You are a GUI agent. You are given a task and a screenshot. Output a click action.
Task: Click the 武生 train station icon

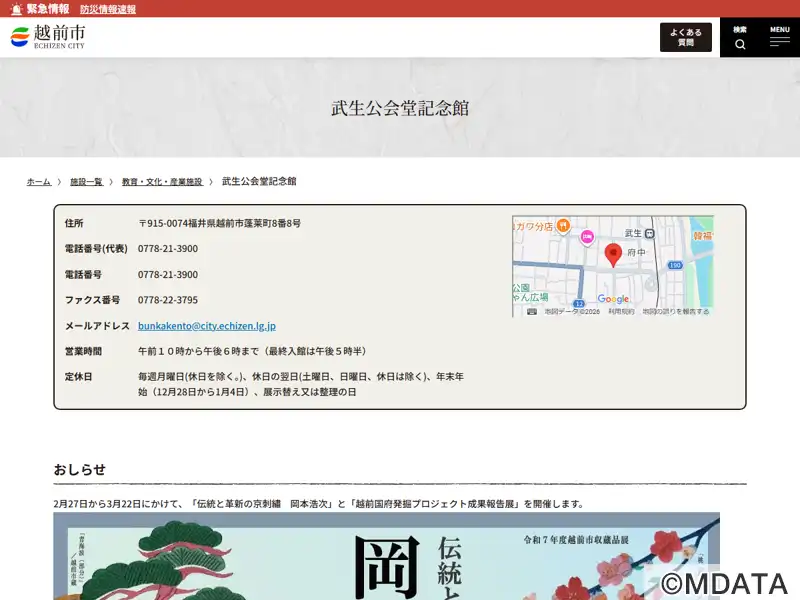[x=649, y=233]
